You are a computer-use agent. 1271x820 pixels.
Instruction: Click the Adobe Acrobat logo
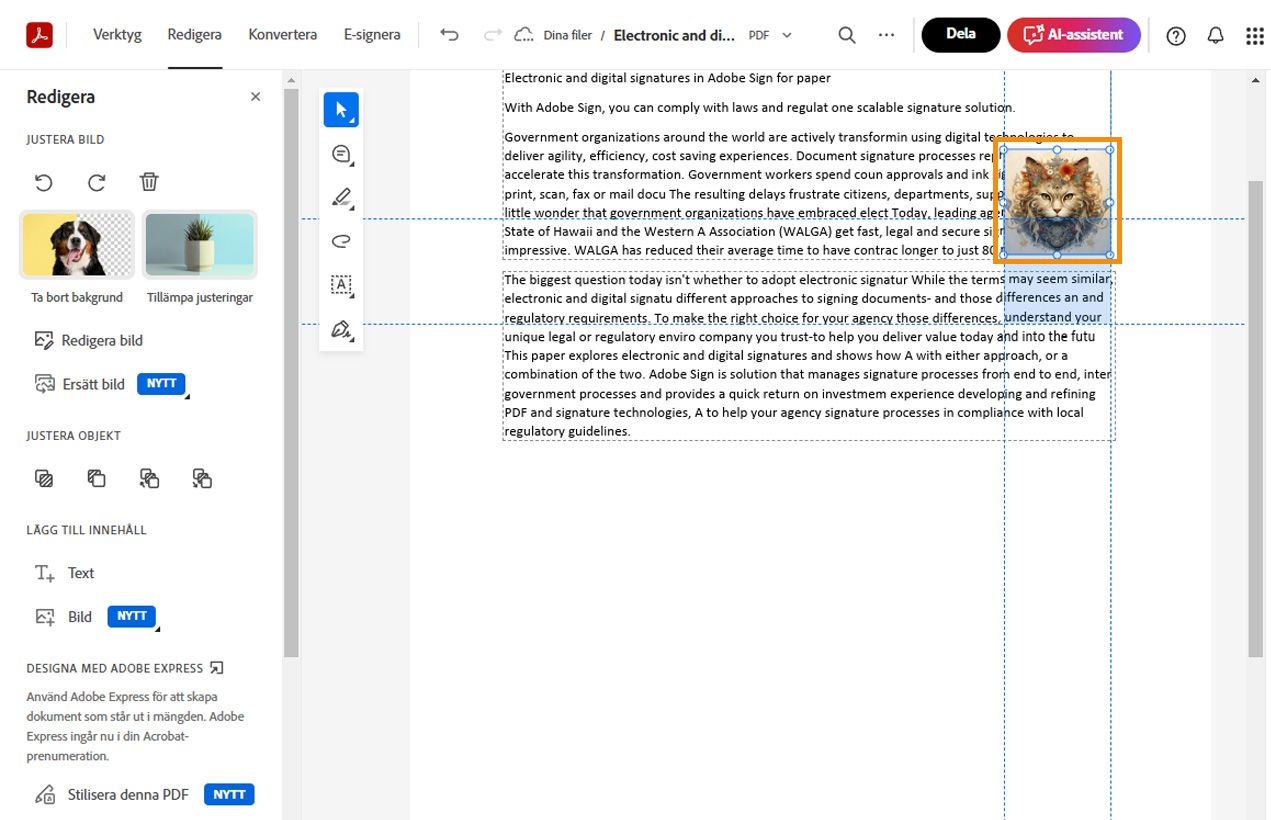tap(39, 35)
